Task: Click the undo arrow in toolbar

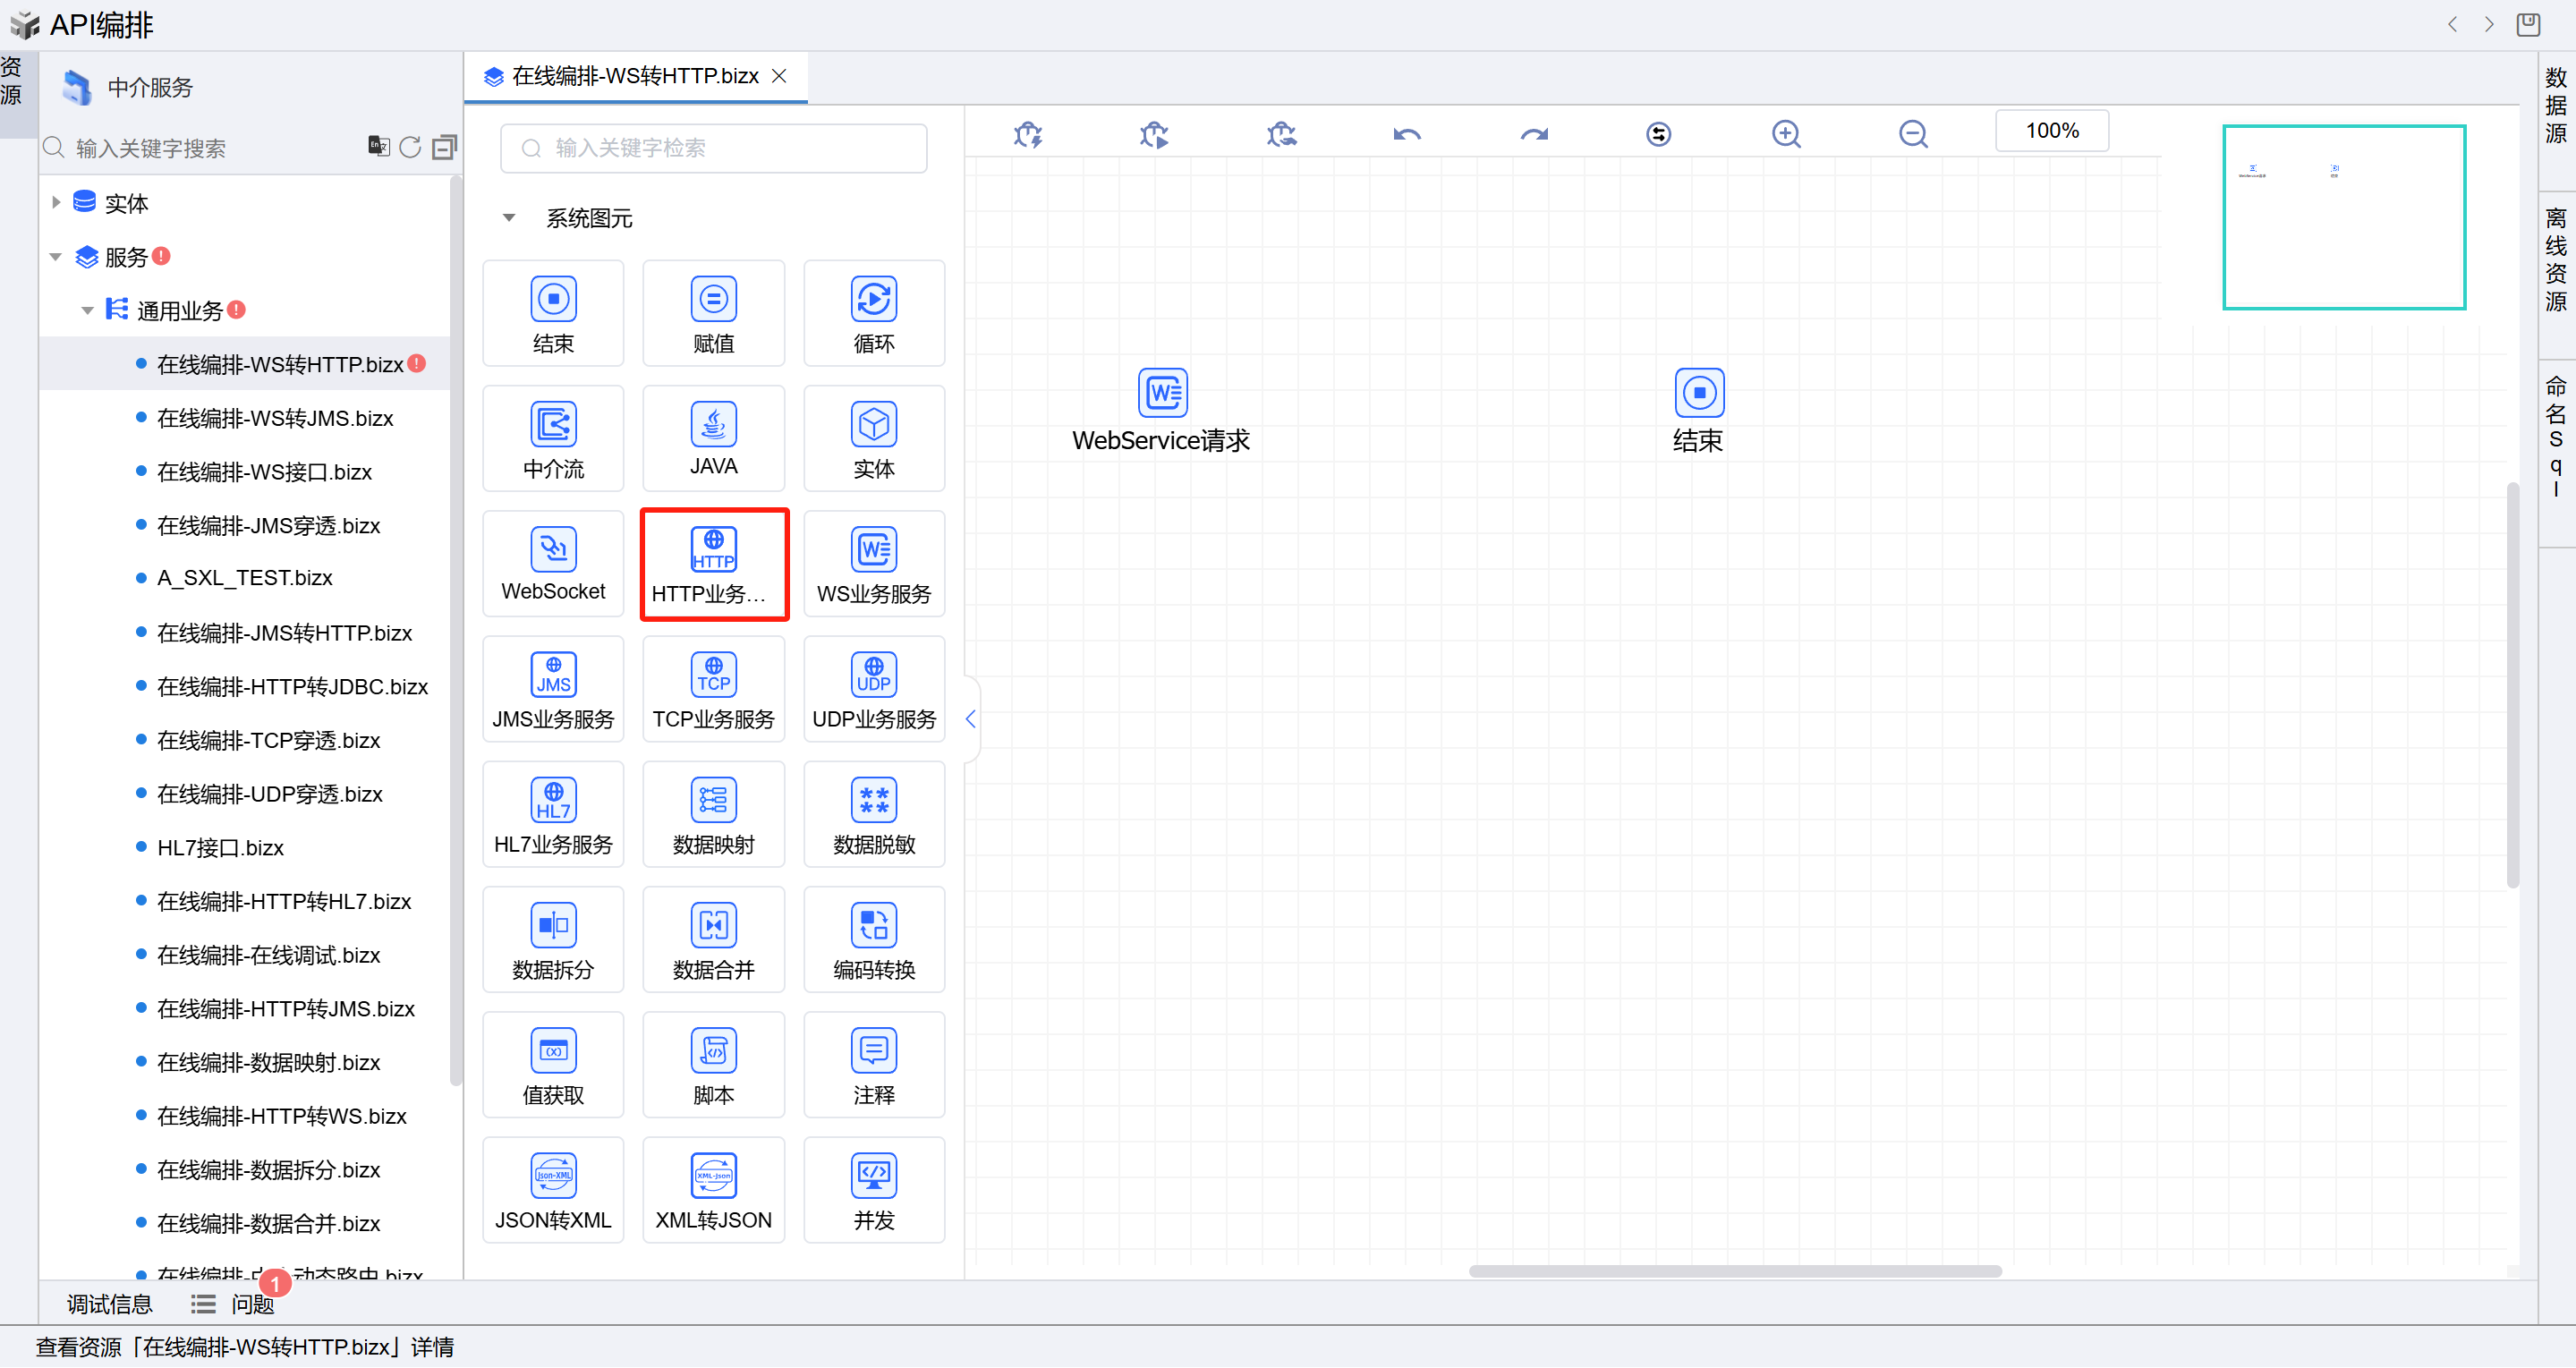Action: 1407,134
